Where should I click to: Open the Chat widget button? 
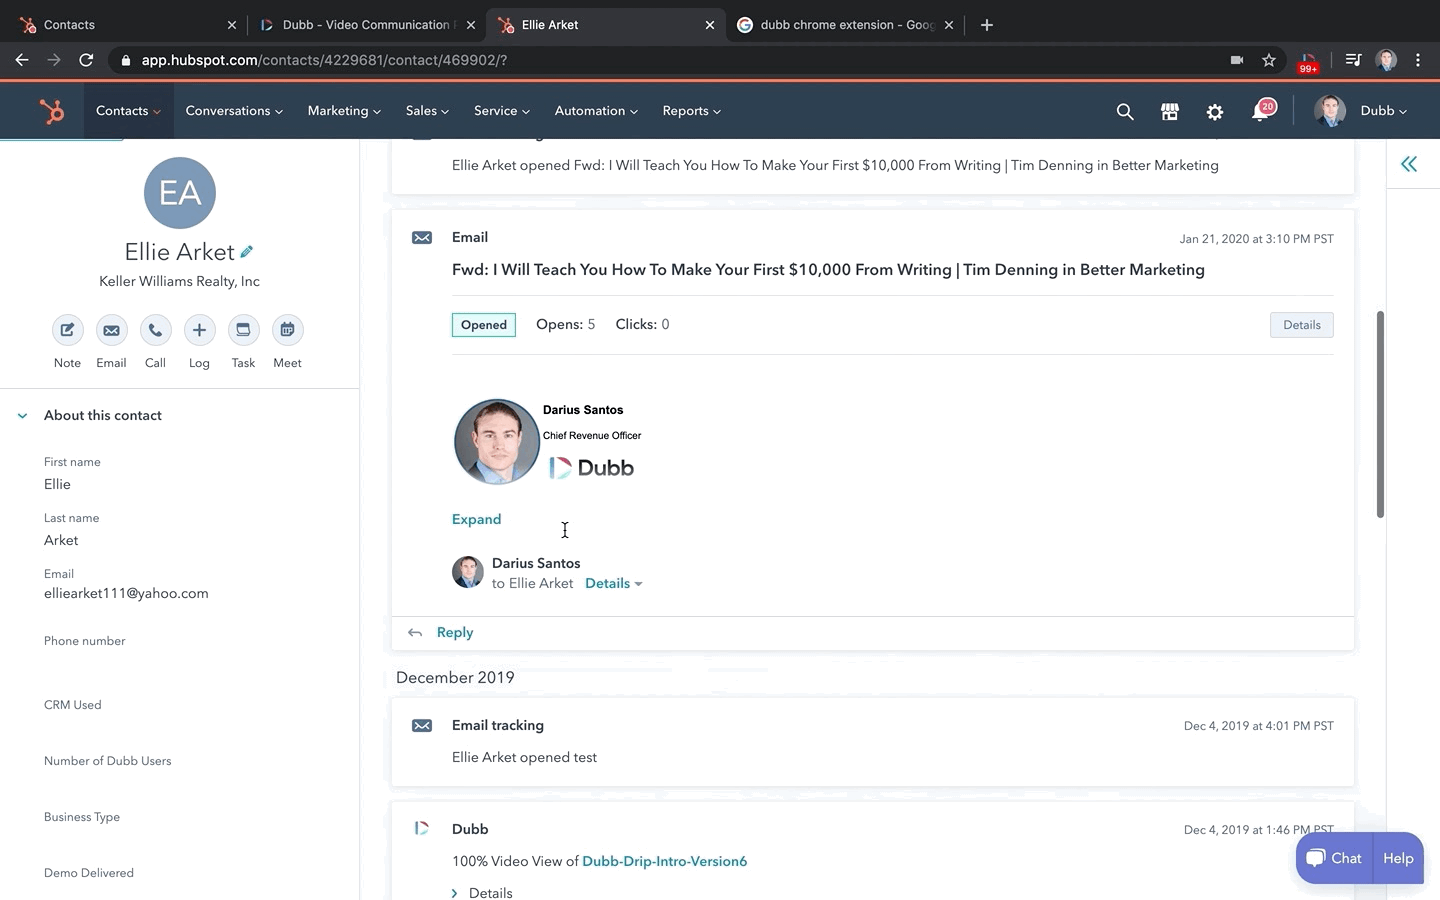point(1334,858)
